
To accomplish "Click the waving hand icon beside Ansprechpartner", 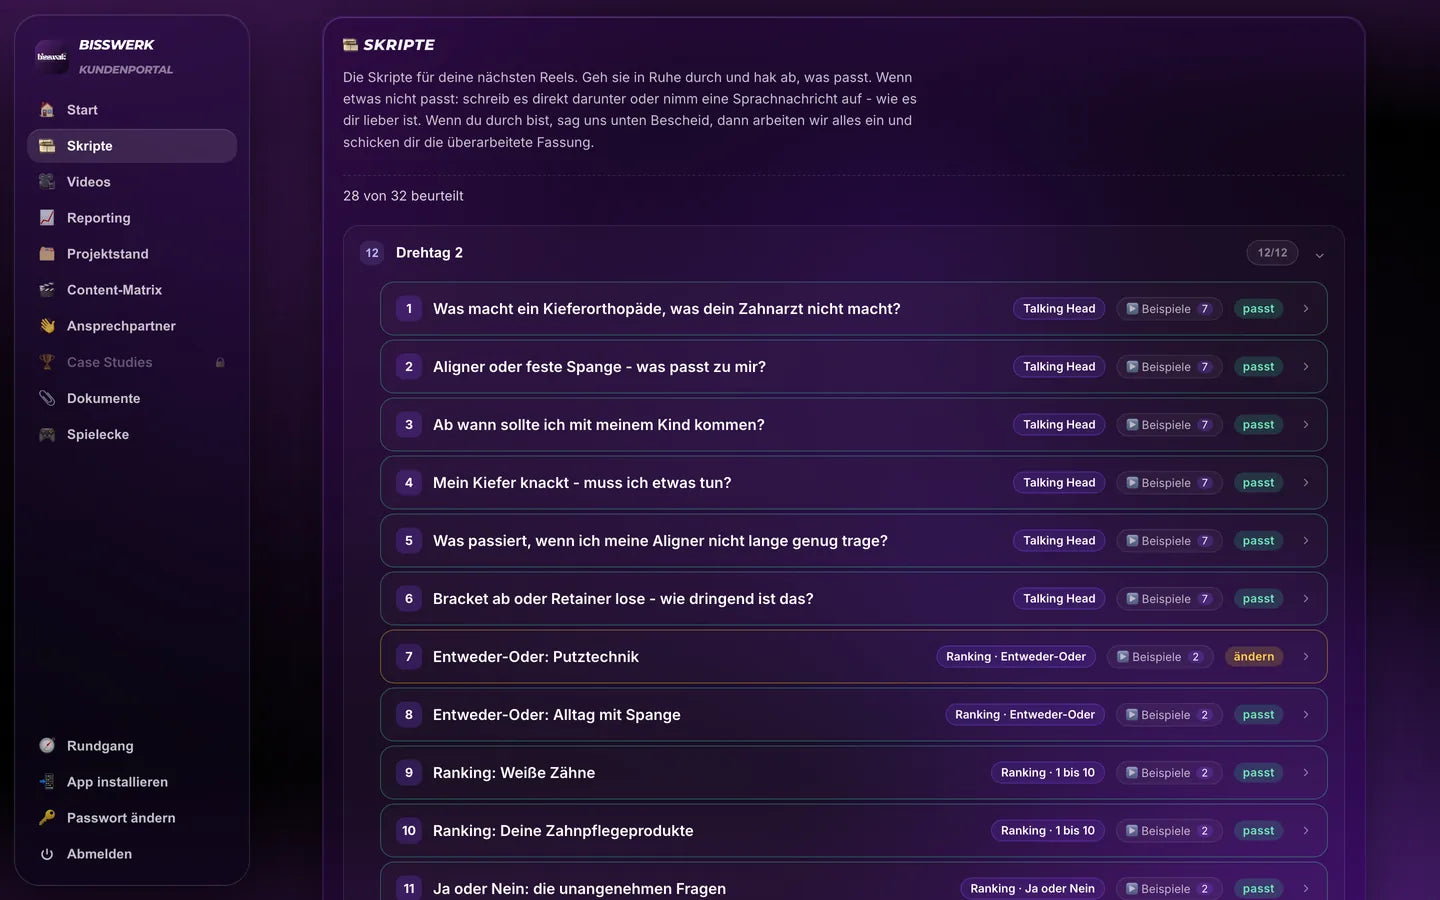I will click(x=47, y=326).
